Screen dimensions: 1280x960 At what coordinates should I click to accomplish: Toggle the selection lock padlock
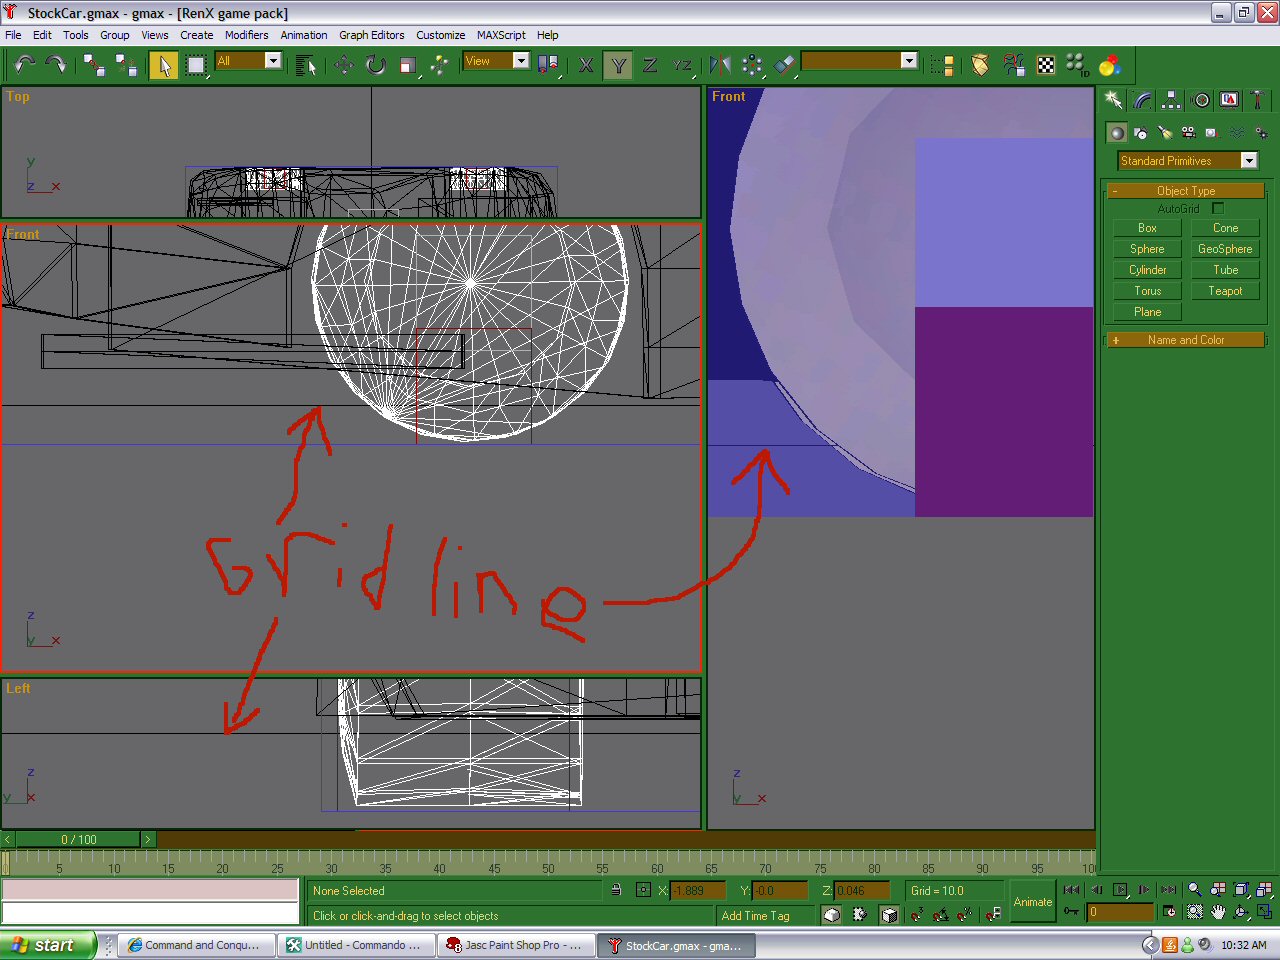[x=616, y=890]
